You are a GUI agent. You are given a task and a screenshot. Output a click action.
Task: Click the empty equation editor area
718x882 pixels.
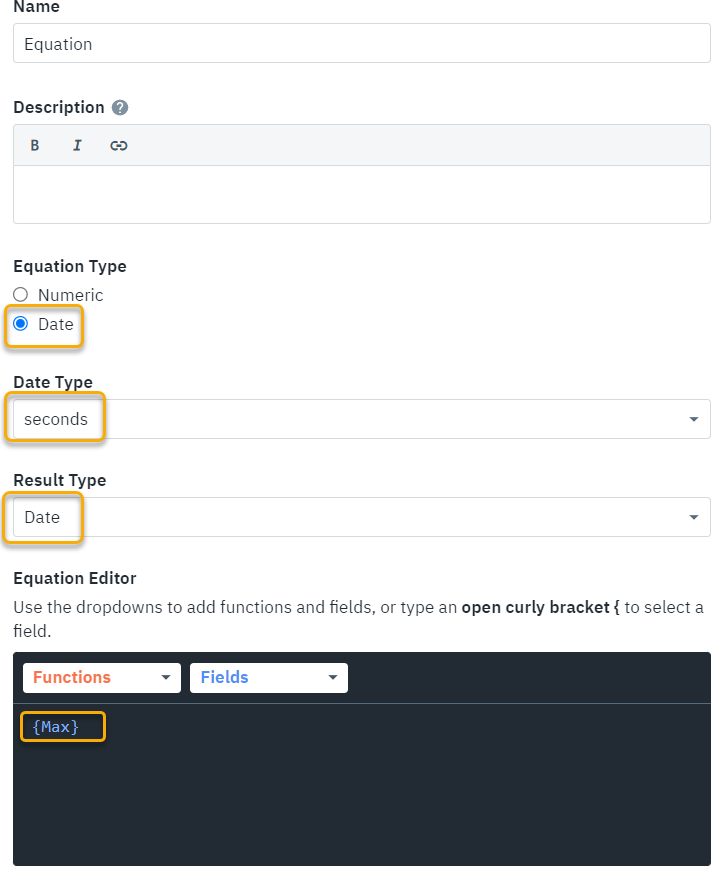(361, 800)
